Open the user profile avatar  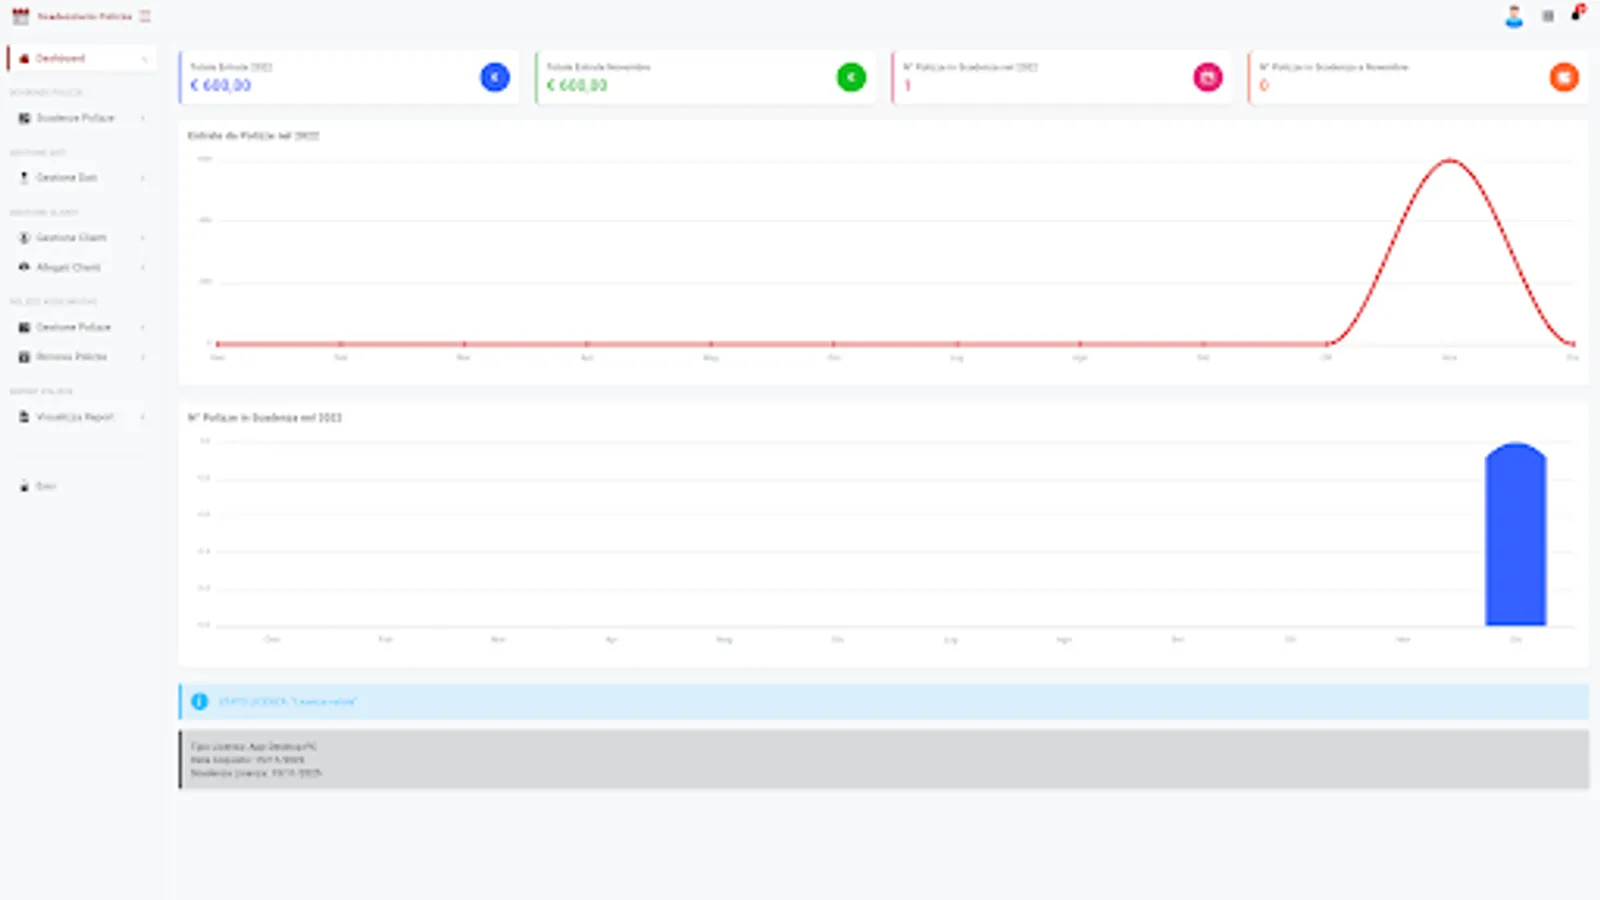1514,16
